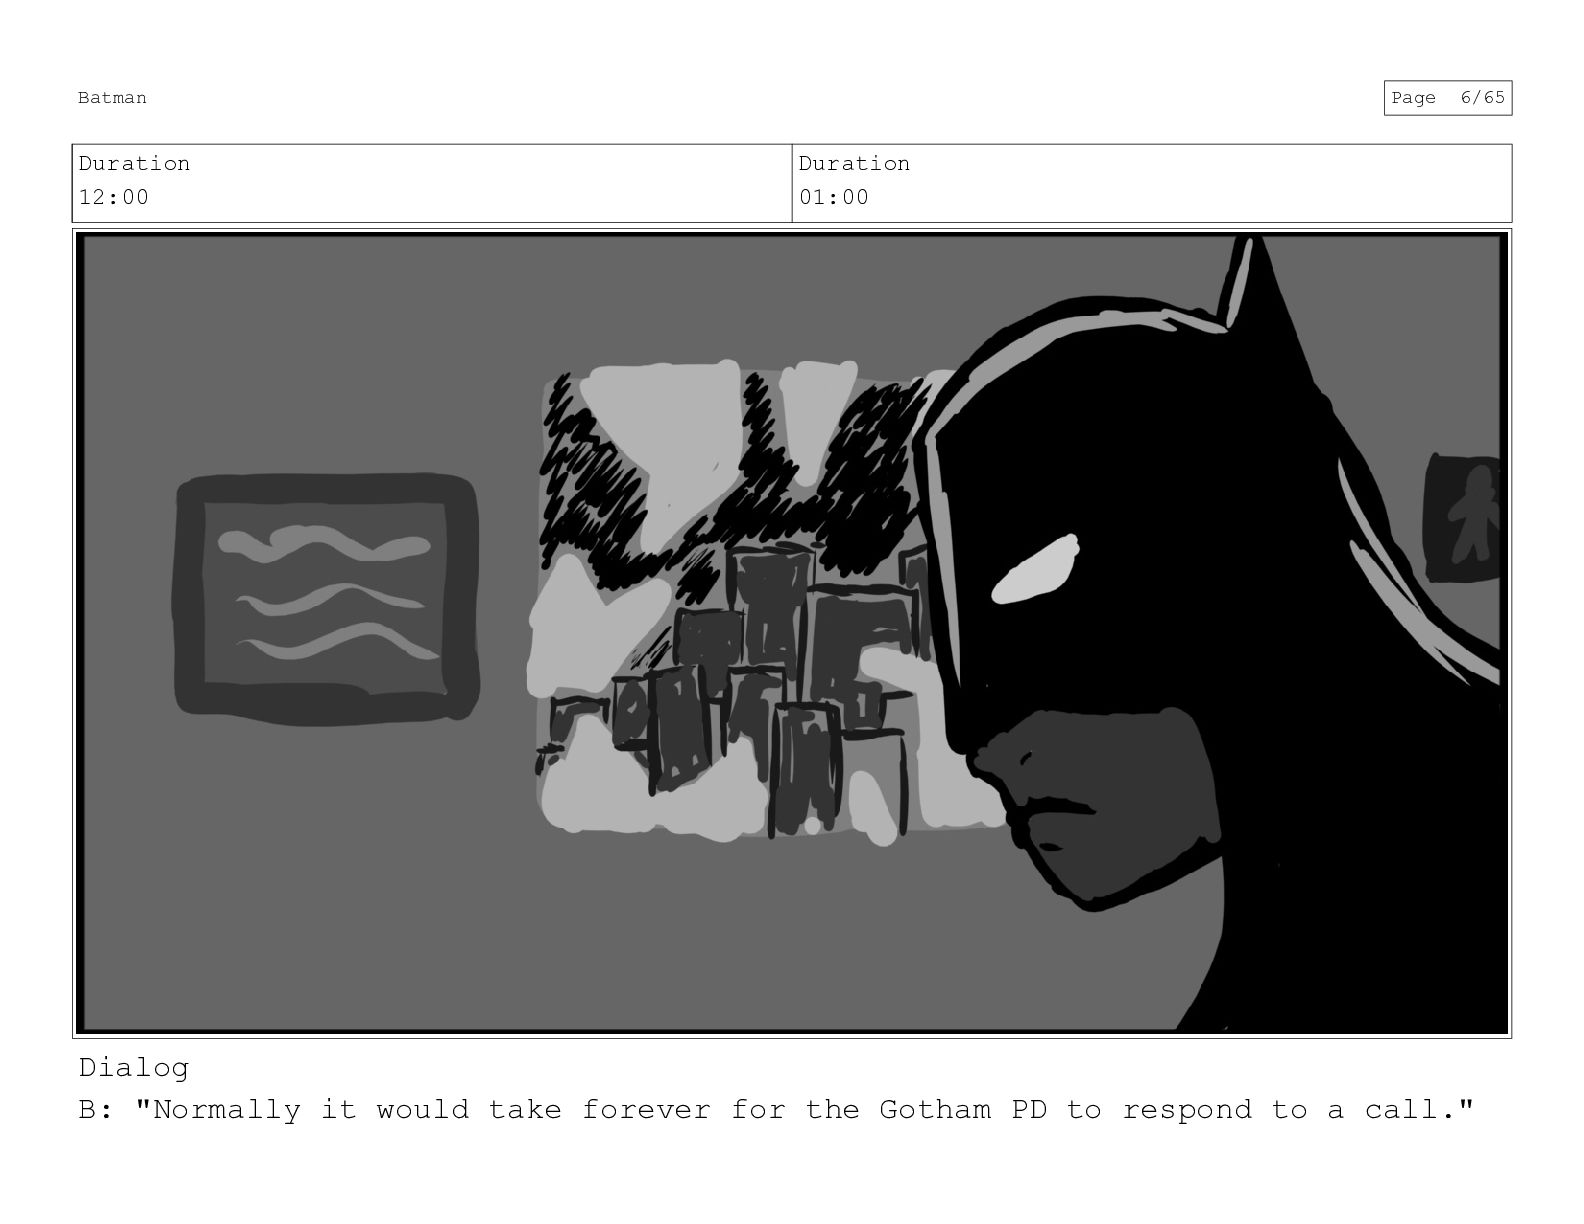Image resolution: width=1584 pixels, height=1224 pixels.
Task: Click the 'Batman' project title text
Action: click(x=112, y=98)
